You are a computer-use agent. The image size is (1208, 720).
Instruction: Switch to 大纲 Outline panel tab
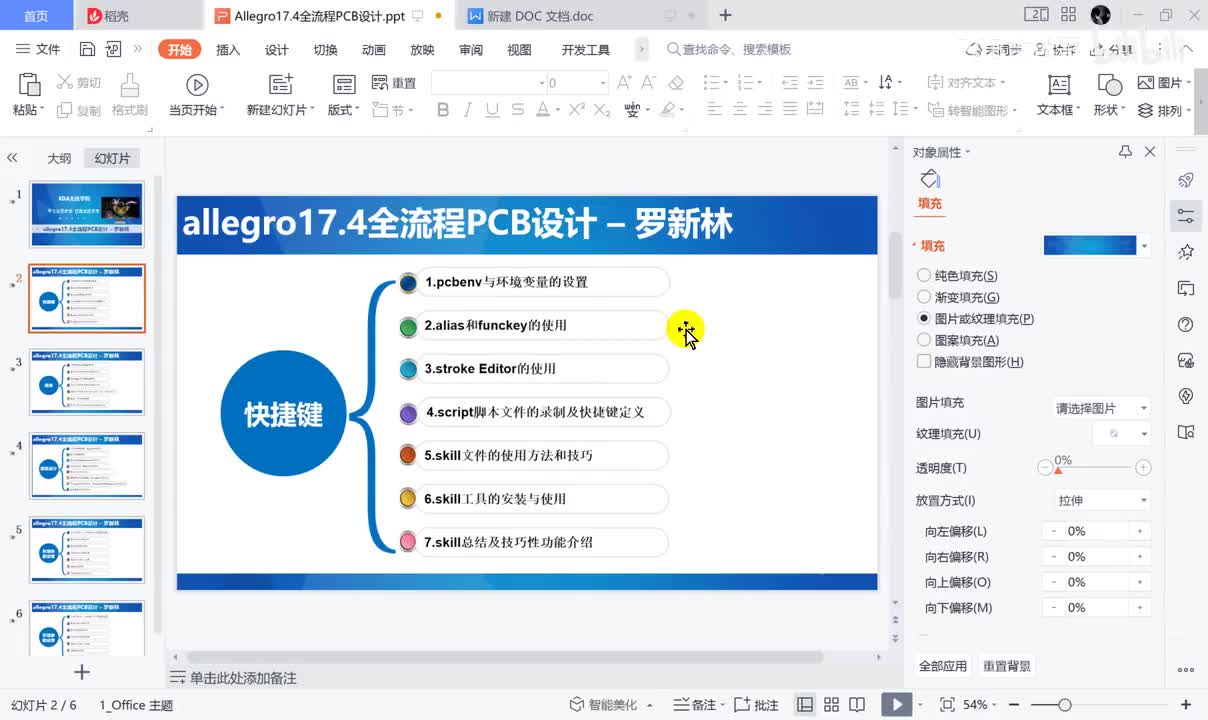(x=59, y=158)
